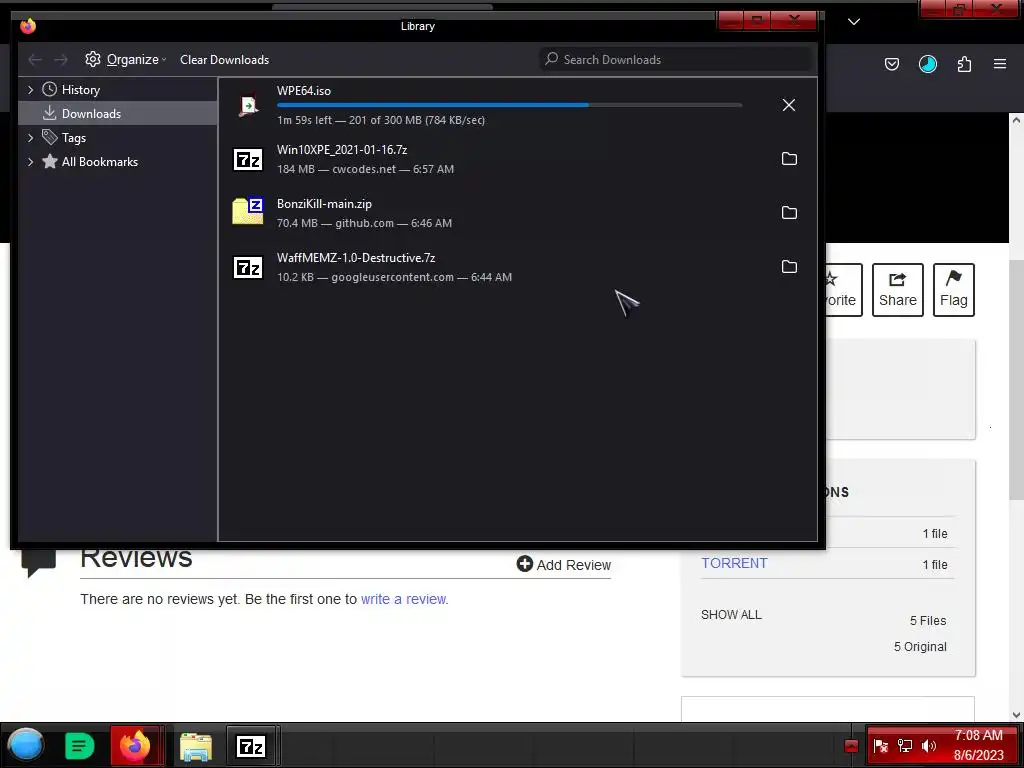Click the WPE64.iso download progress bar

[x=509, y=105]
